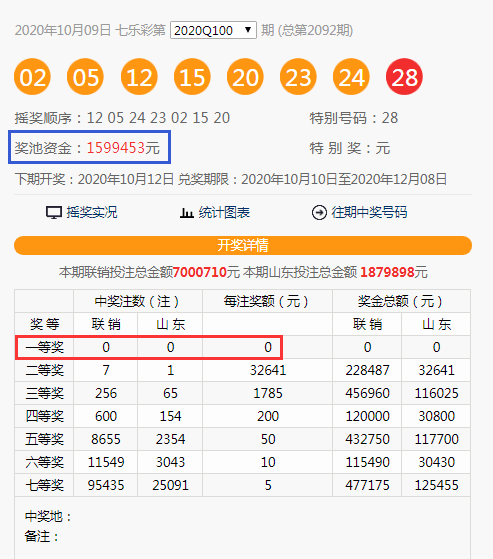Click the second prize total 228487
493x559 pixels.
point(367,370)
